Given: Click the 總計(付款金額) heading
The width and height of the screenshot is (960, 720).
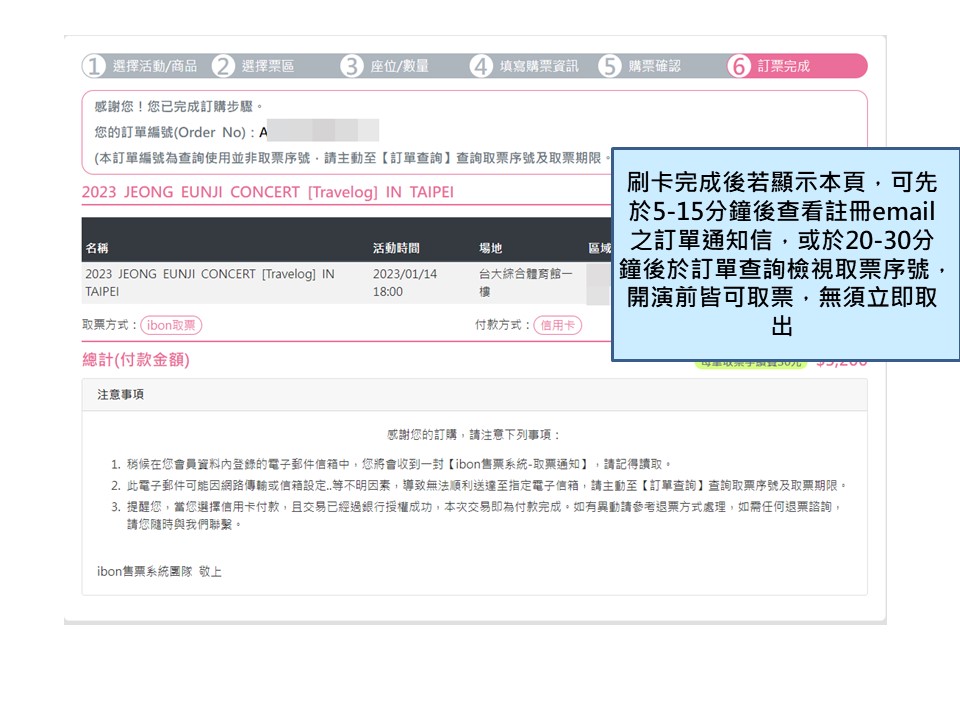Looking at the screenshot, I should [x=135, y=360].
